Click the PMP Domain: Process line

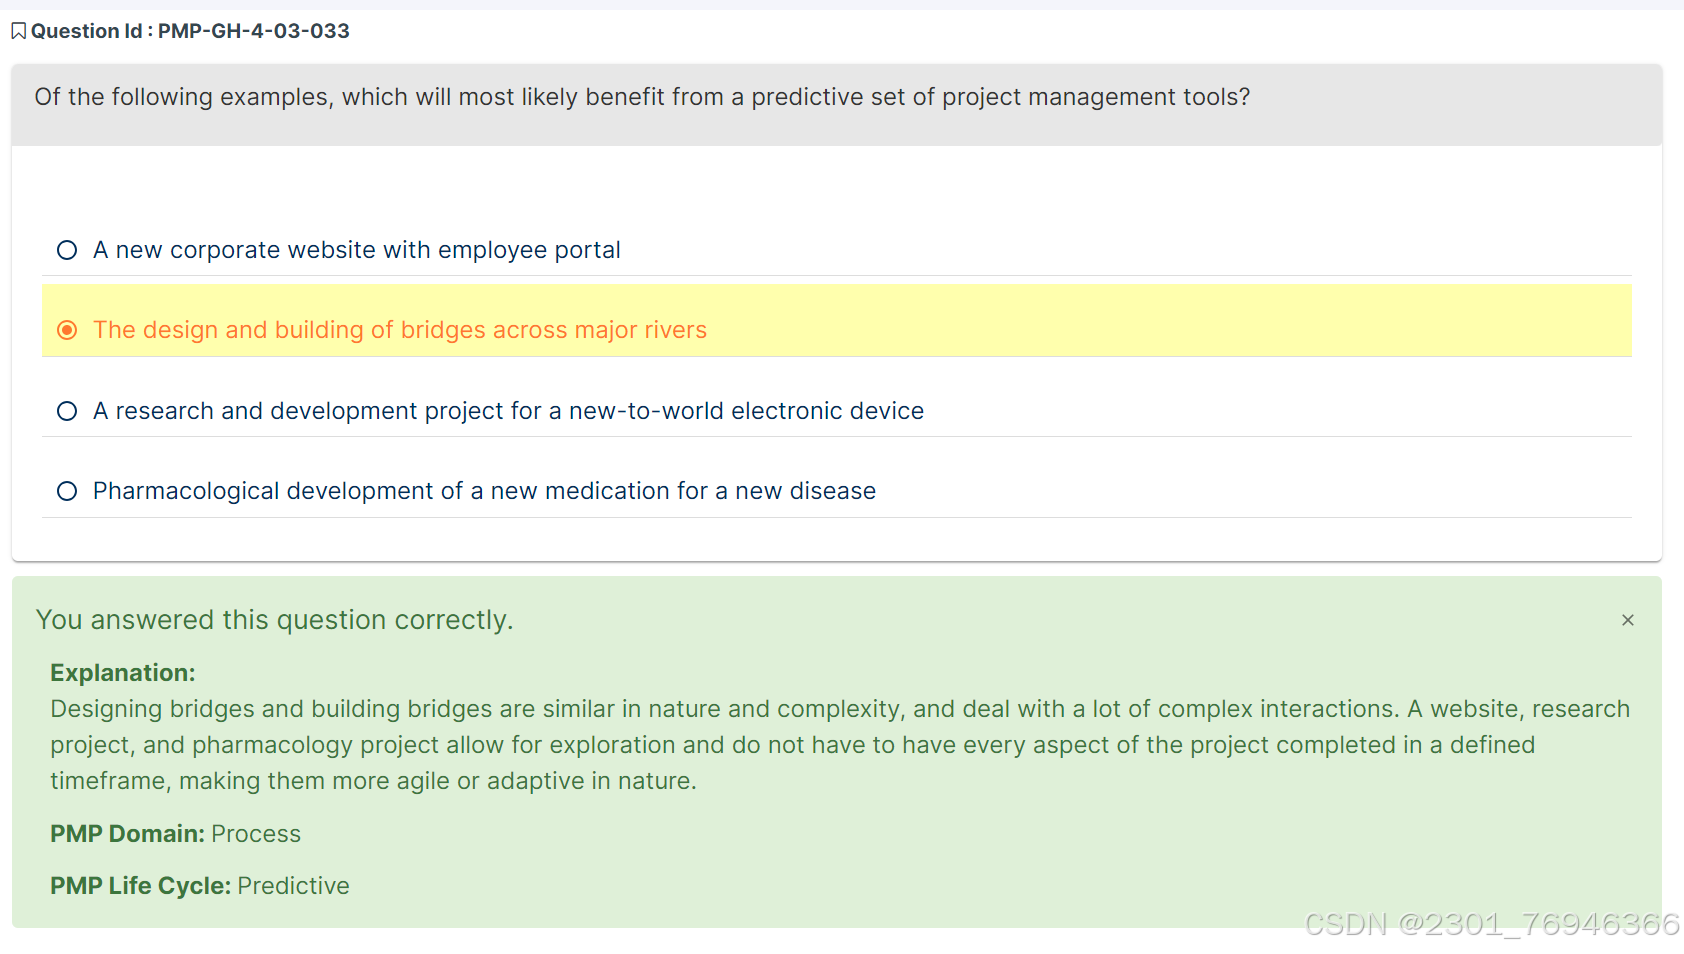point(175,834)
